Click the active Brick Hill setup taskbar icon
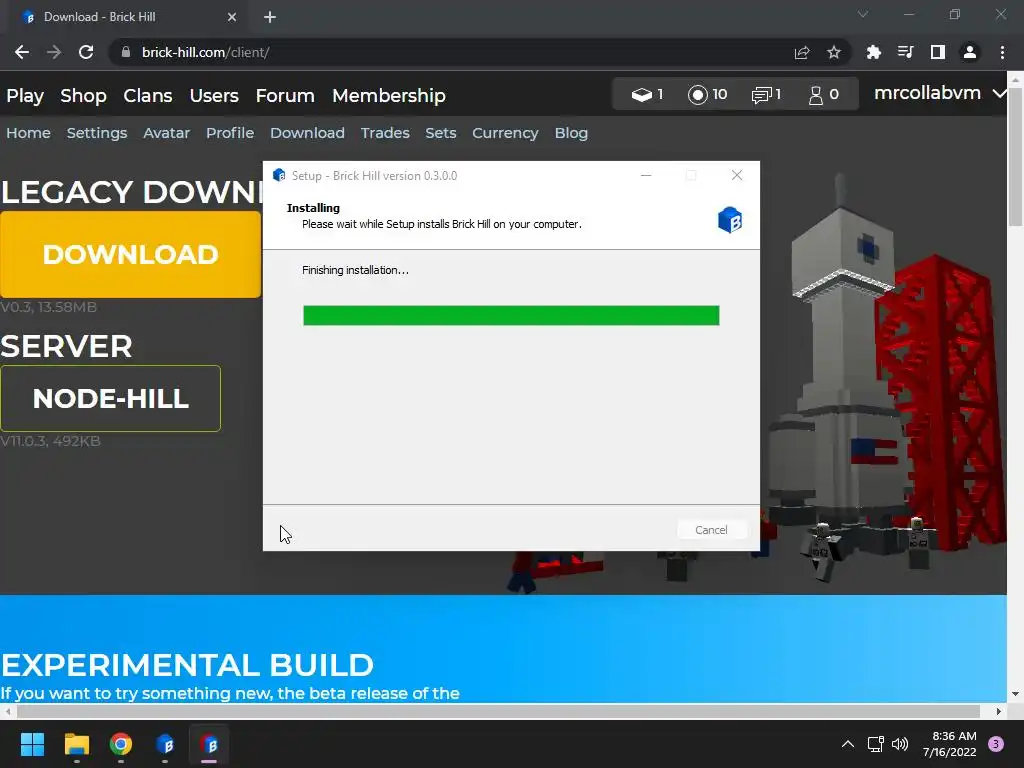1024x768 pixels. pos(209,744)
